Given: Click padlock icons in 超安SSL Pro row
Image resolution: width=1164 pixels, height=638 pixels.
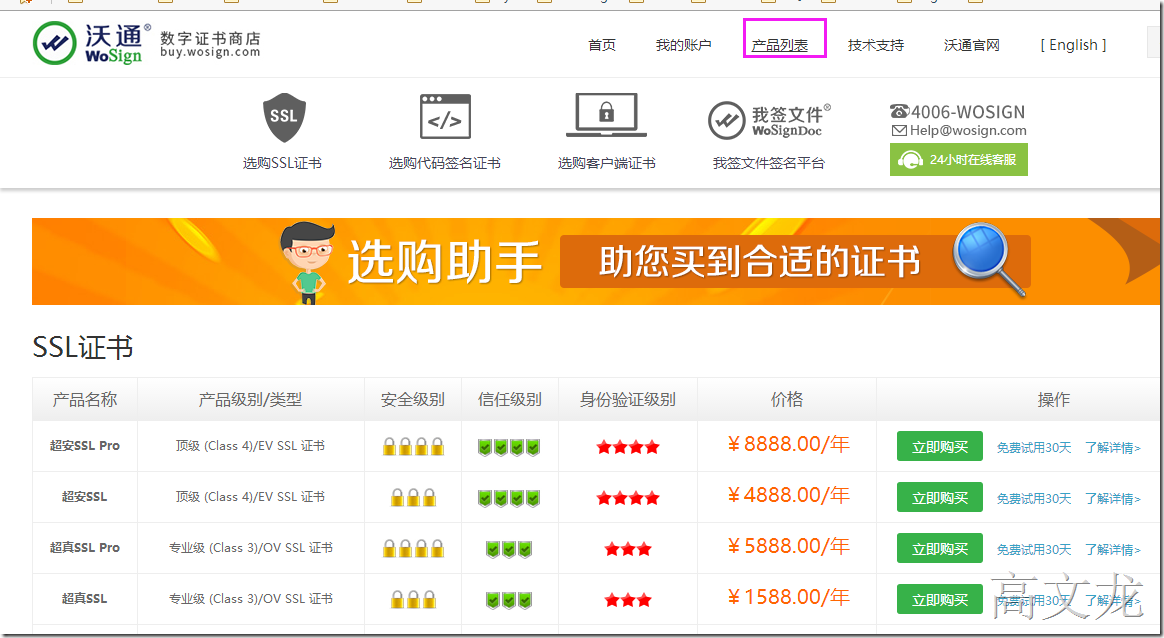Looking at the screenshot, I should click(413, 446).
